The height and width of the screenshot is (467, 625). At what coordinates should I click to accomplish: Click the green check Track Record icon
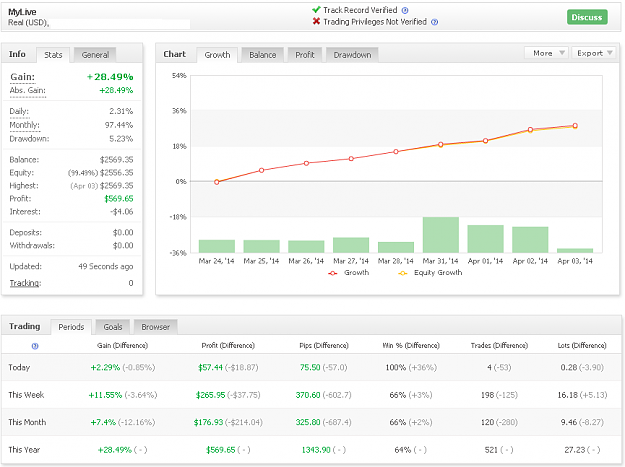[x=316, y=10]
